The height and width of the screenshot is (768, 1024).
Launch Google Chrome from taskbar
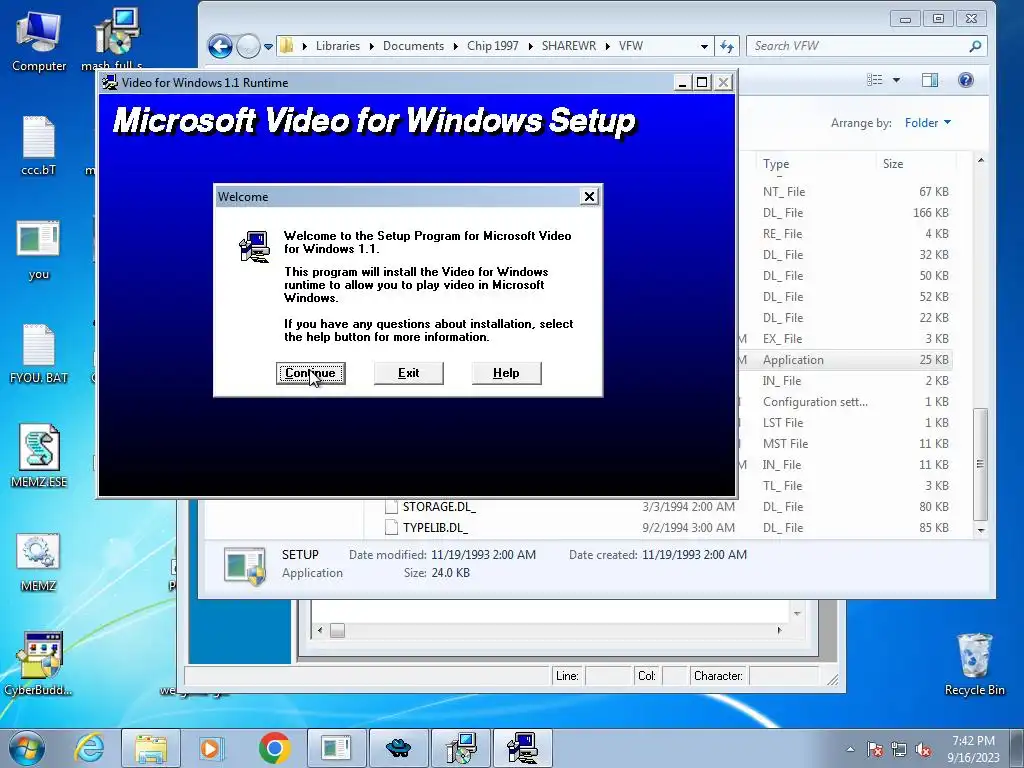pos(274,748)
